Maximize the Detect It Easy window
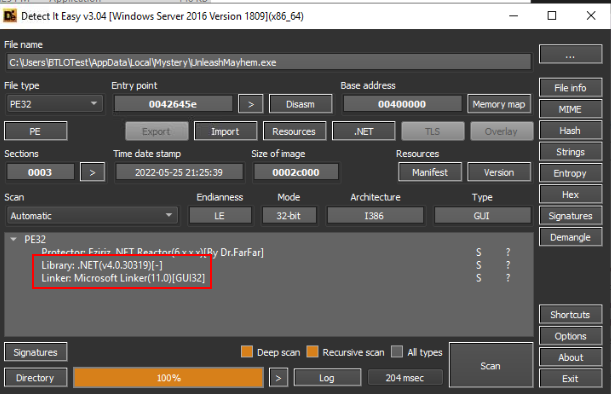The width and height of the screenshot is (611, 394). coord(552,16)
